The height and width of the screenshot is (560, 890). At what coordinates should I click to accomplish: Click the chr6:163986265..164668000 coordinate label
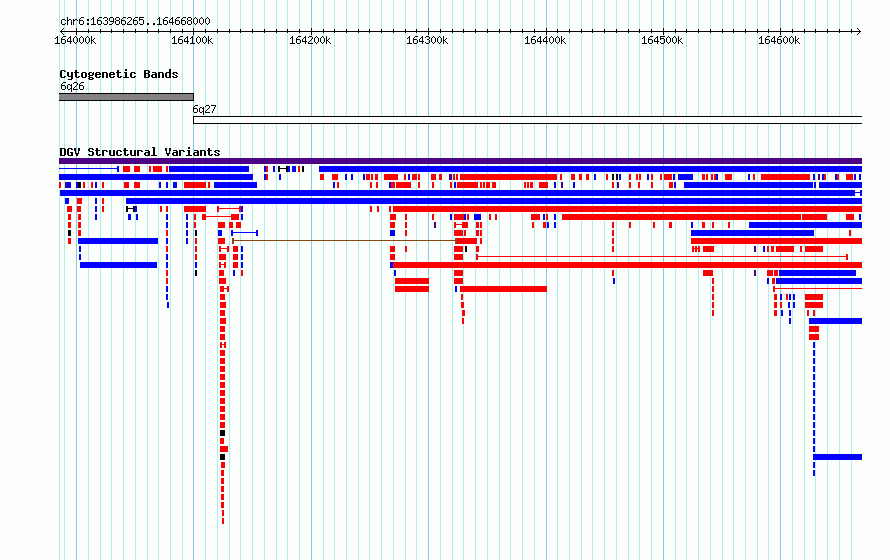[x=135, y=22]
